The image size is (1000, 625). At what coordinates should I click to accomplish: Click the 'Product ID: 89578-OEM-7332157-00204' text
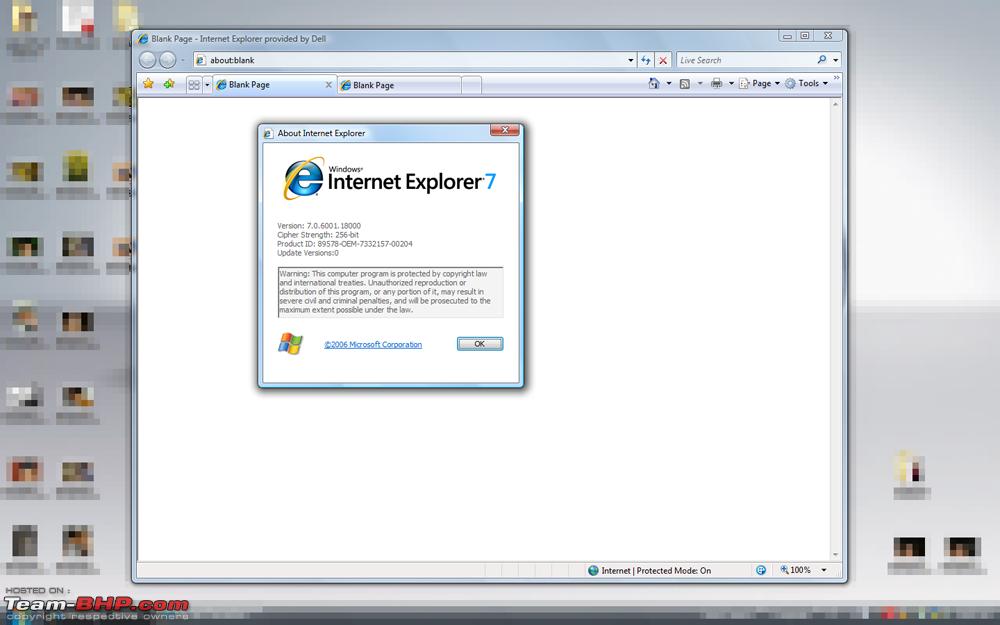pos(344,244)
